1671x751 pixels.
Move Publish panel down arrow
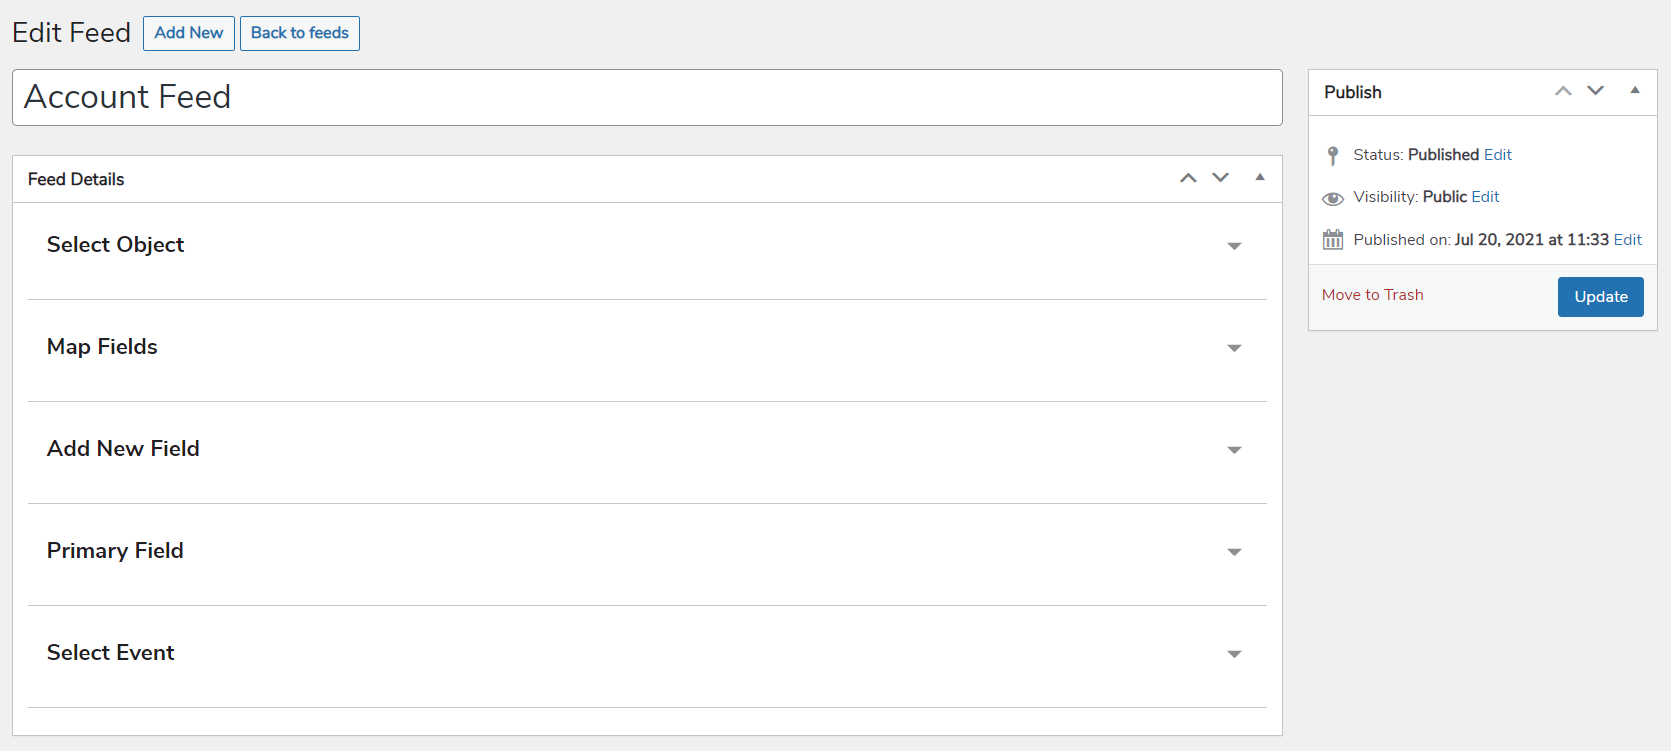click(x=1596, y=91)
